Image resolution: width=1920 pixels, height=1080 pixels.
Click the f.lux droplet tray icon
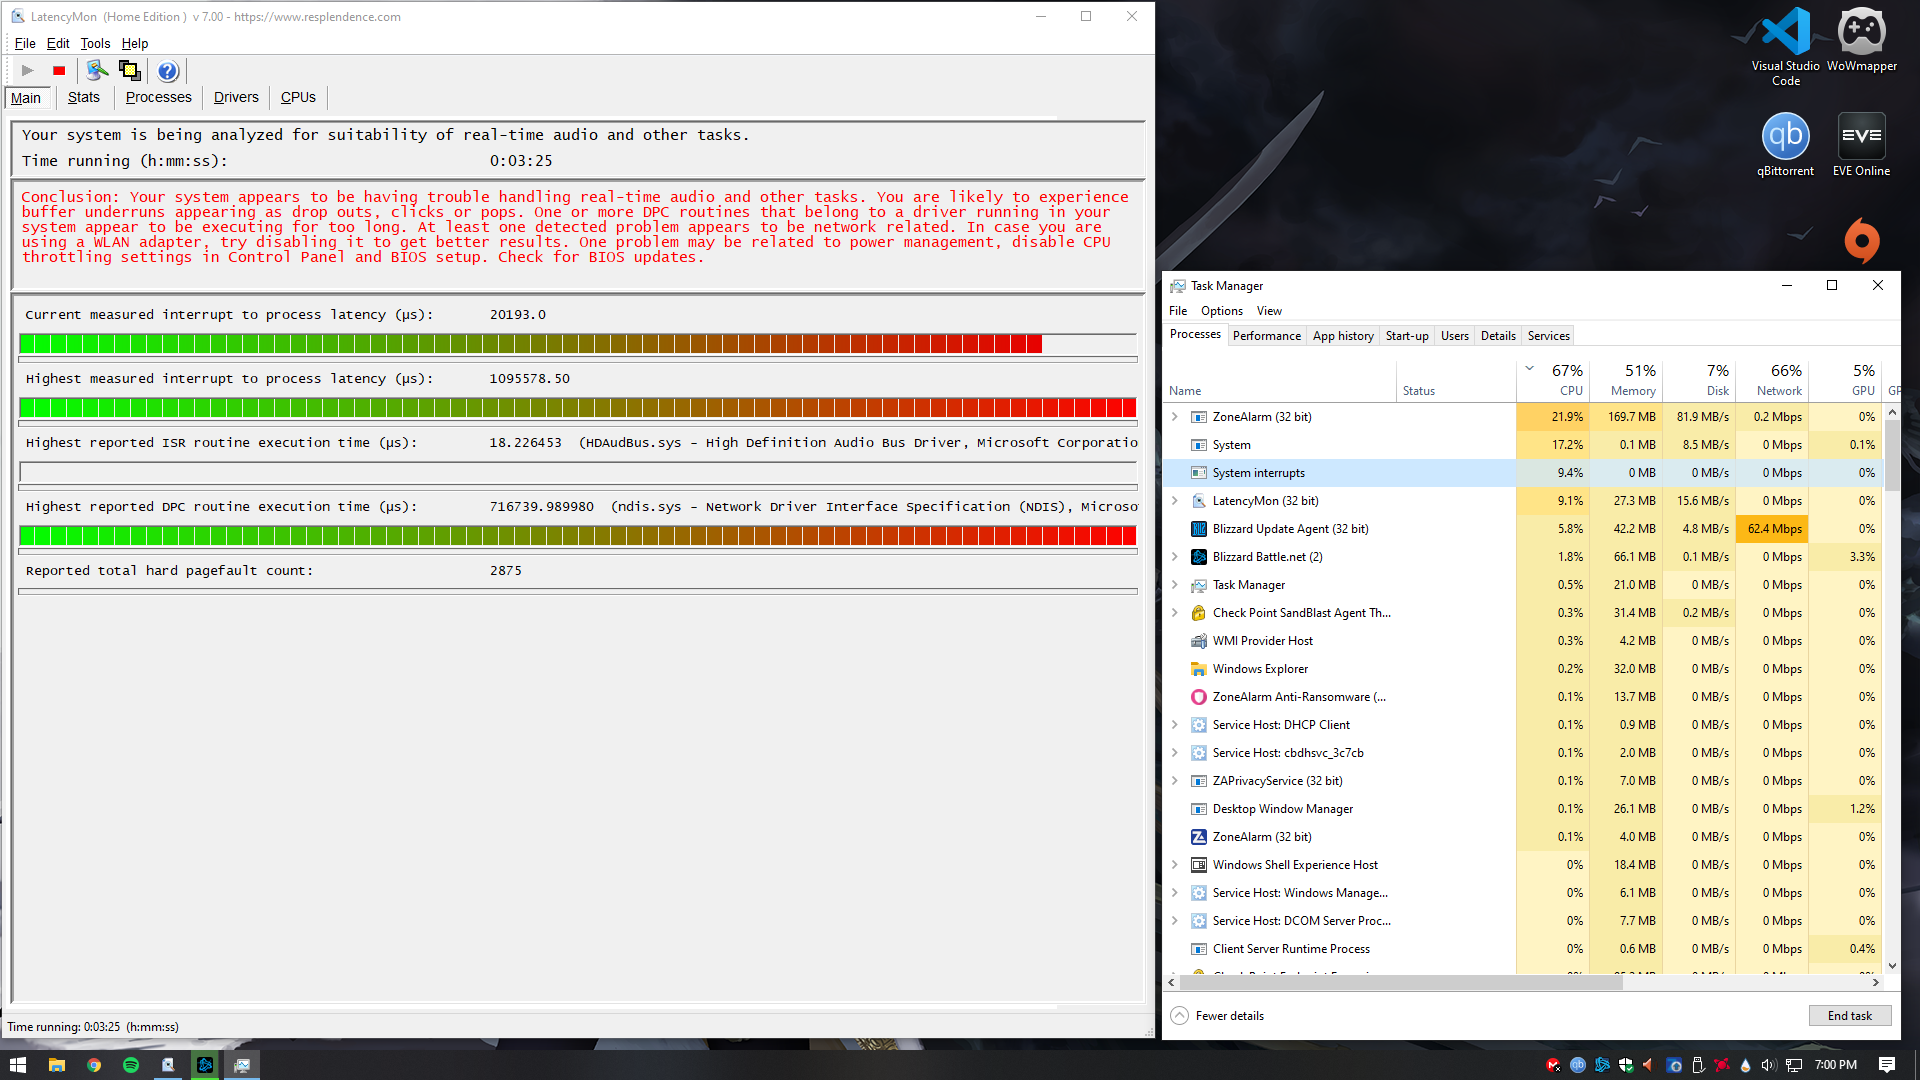point(1745,1065)
